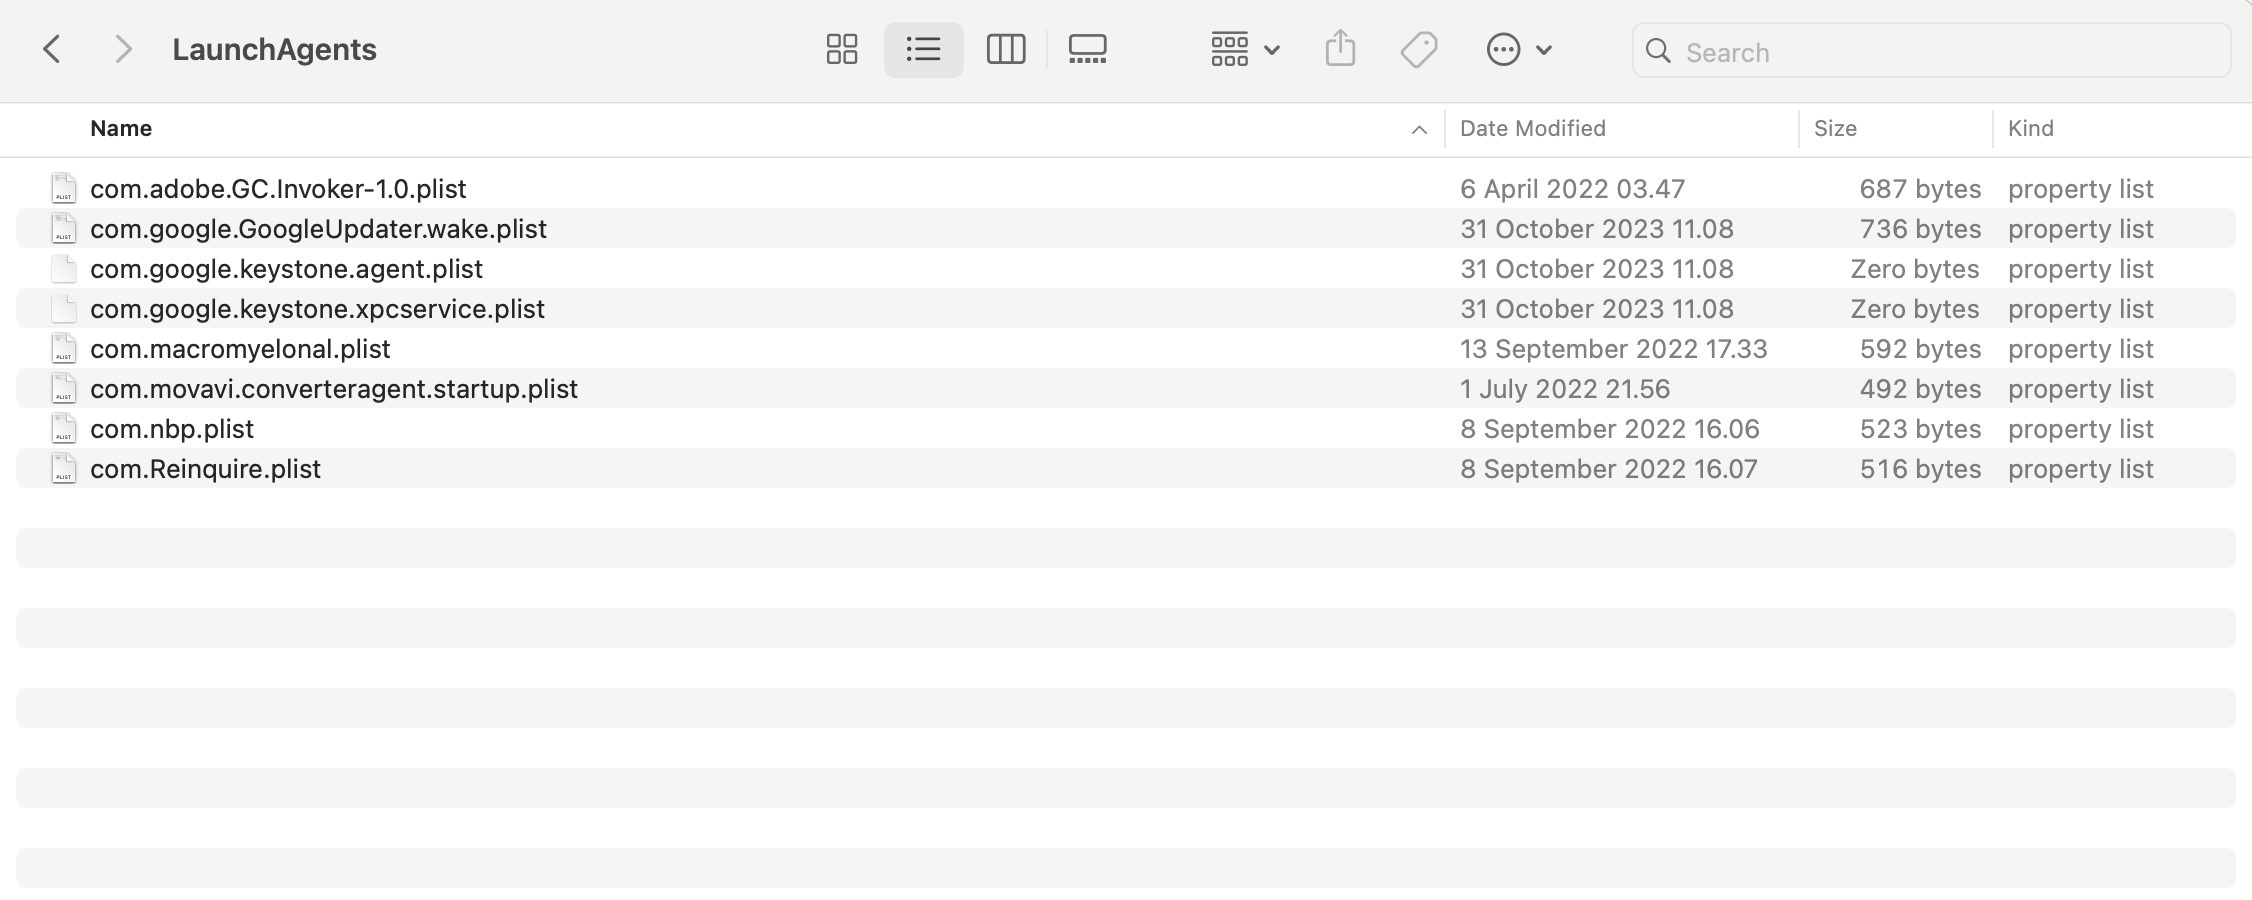Viewport: 2252px width, 900px height.
Task: Open the More actions ellipsis menu
Action: point(1519,49)
